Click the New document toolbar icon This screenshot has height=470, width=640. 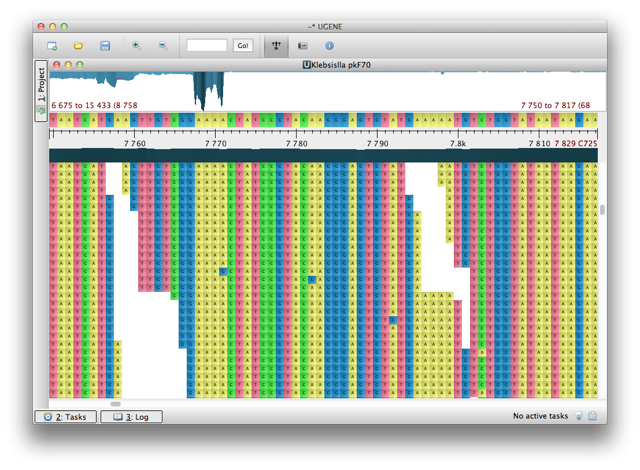tap(52, 46)
